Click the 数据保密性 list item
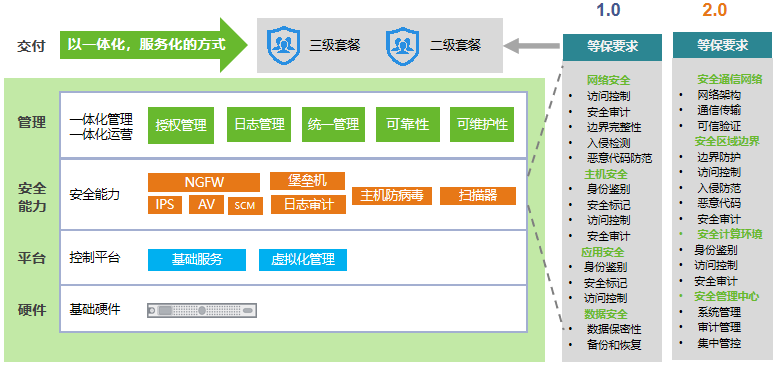 [614, 329]
